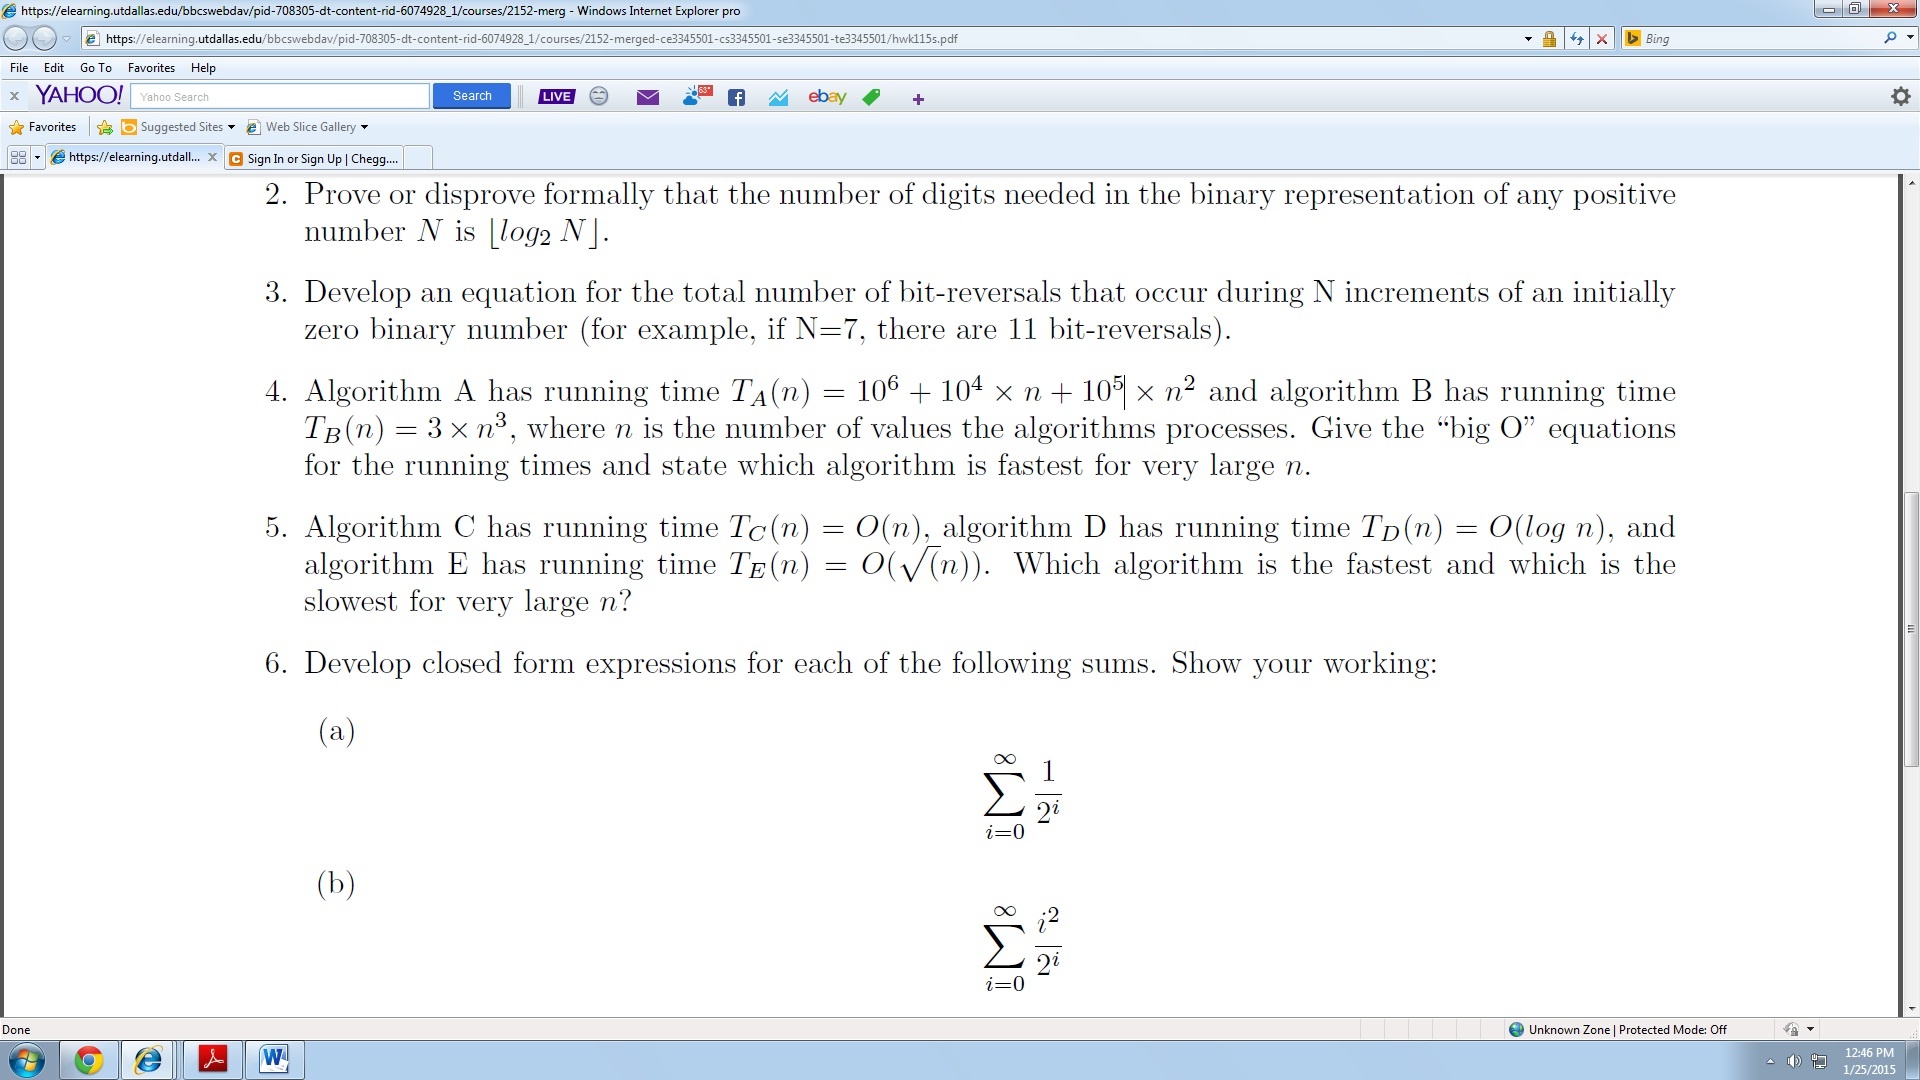Image resolution: width=1920 pixels, height=1080 pixels.
Task: Click the Yahoo LIVE icon
Action: click(x=556, y=97)
